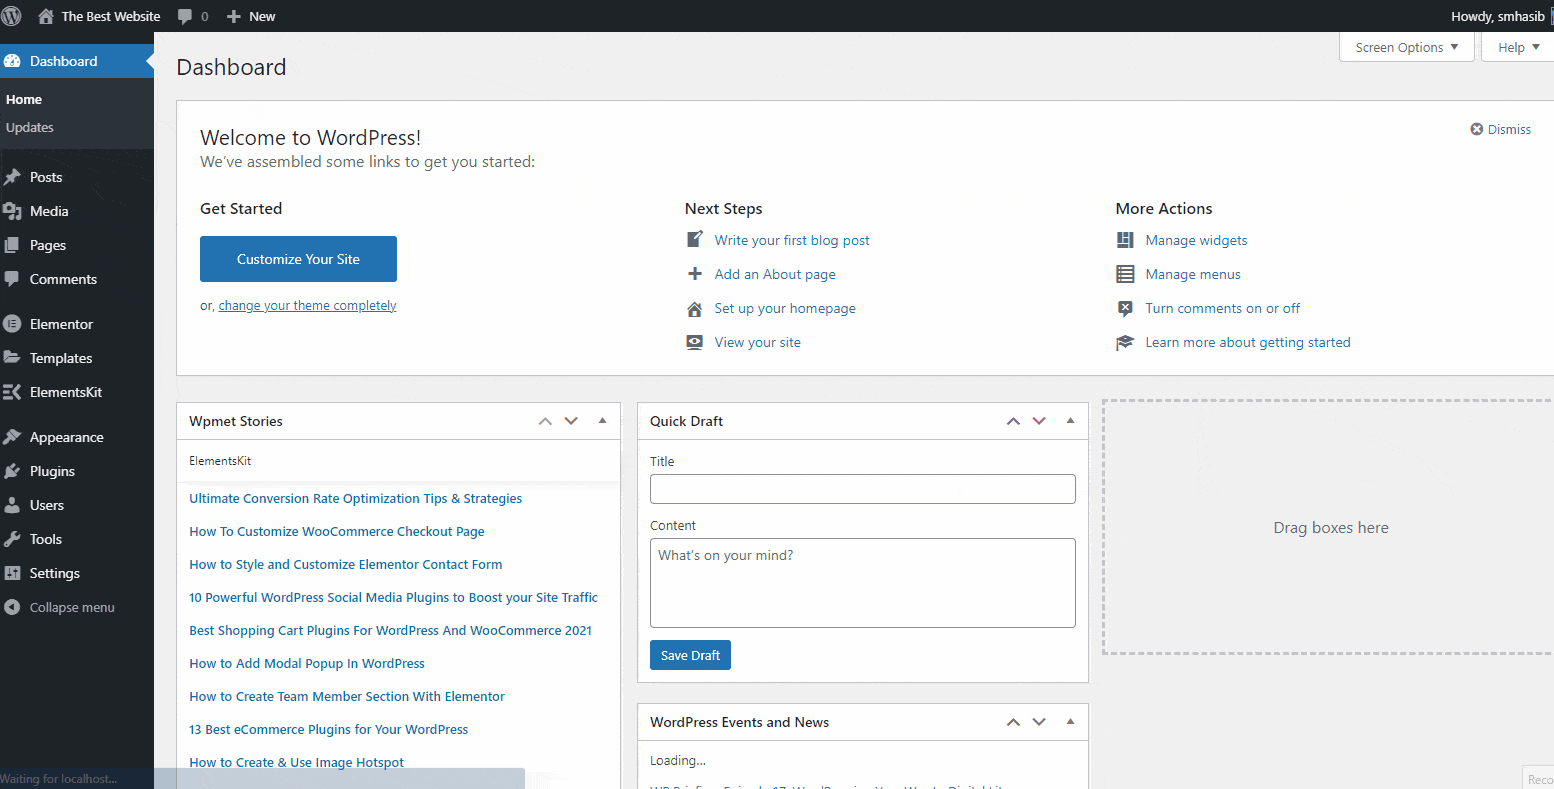Click the Customize Your Site button

[298, 259]
